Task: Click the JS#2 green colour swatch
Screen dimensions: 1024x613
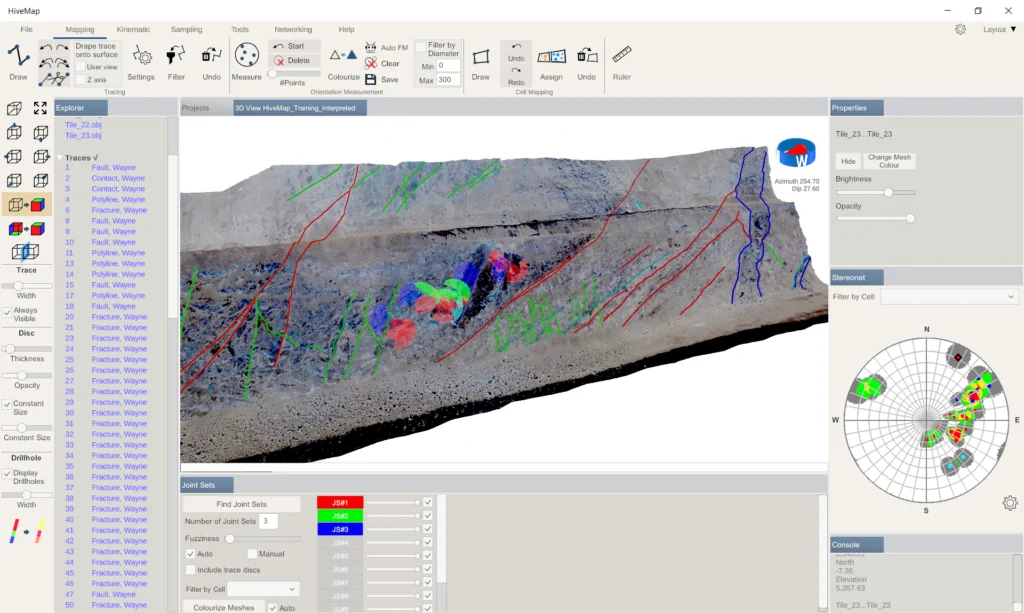Action: pyautogui.click(x=340, y=516)
